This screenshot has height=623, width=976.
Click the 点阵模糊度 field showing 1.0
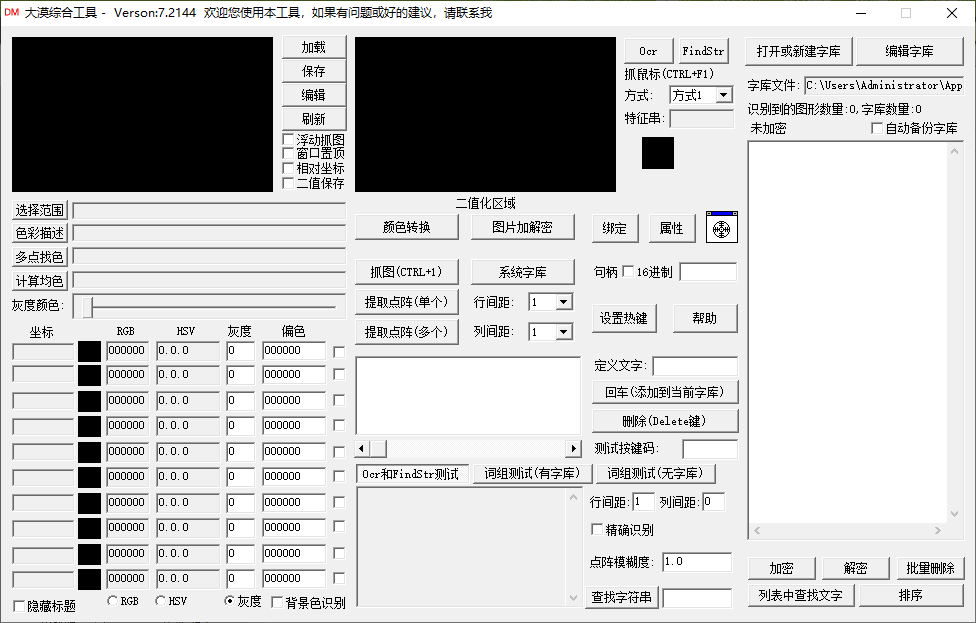(697, 562)
